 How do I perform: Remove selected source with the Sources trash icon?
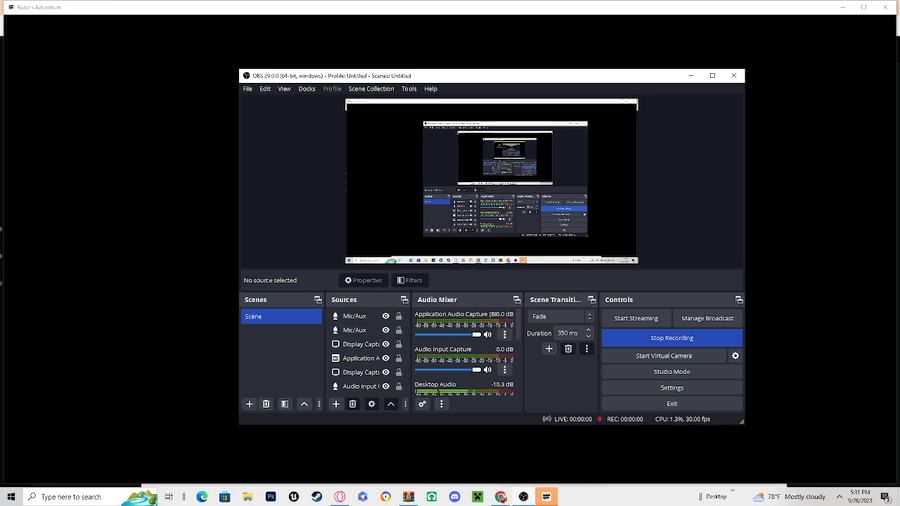(x=352, y=404)
